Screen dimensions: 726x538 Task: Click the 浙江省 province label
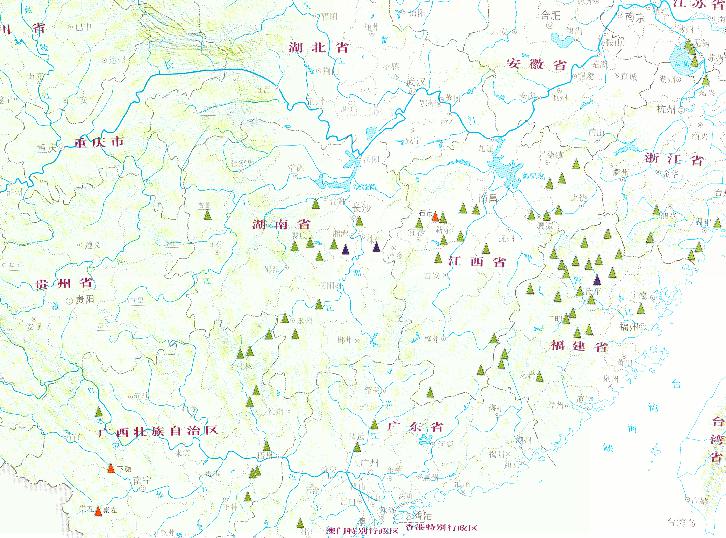click(x=673, y=159)
